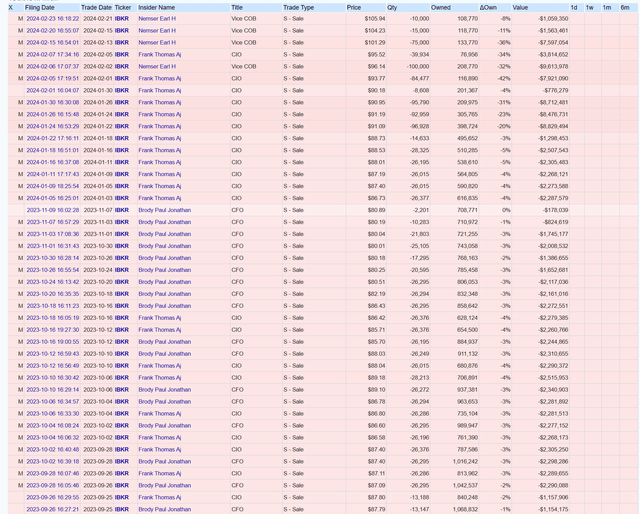
Task: Open filing dated 2023-11-09 16:02:28
Action: pos(53,210)
